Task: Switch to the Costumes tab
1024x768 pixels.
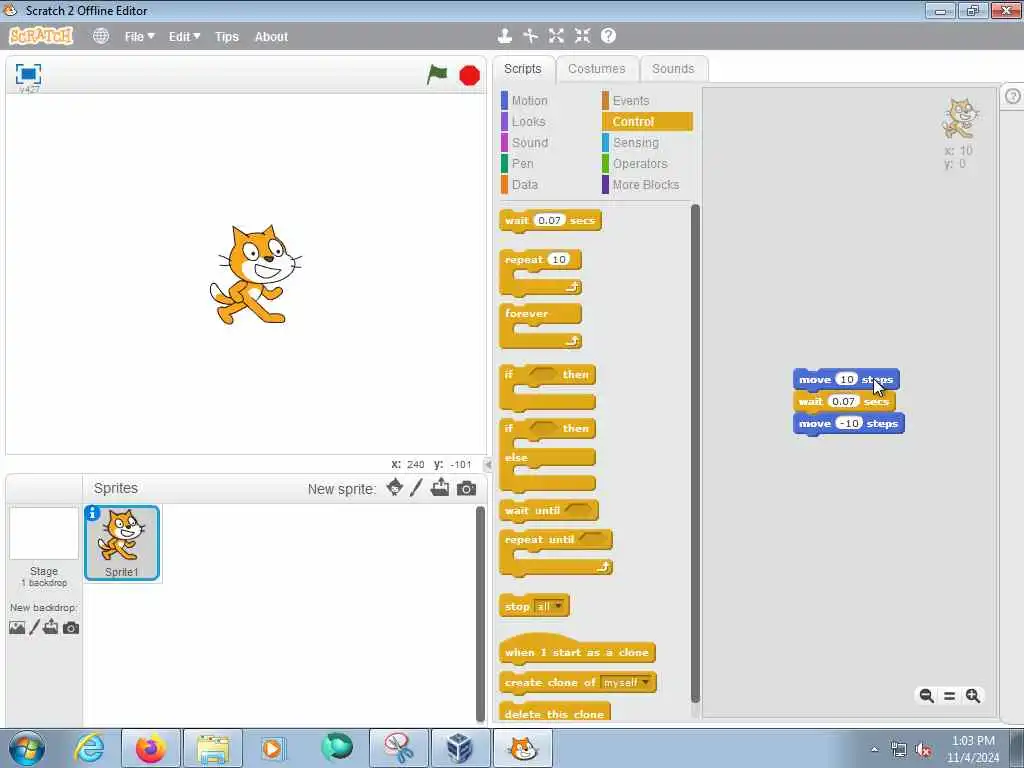Action: [596, 69]
